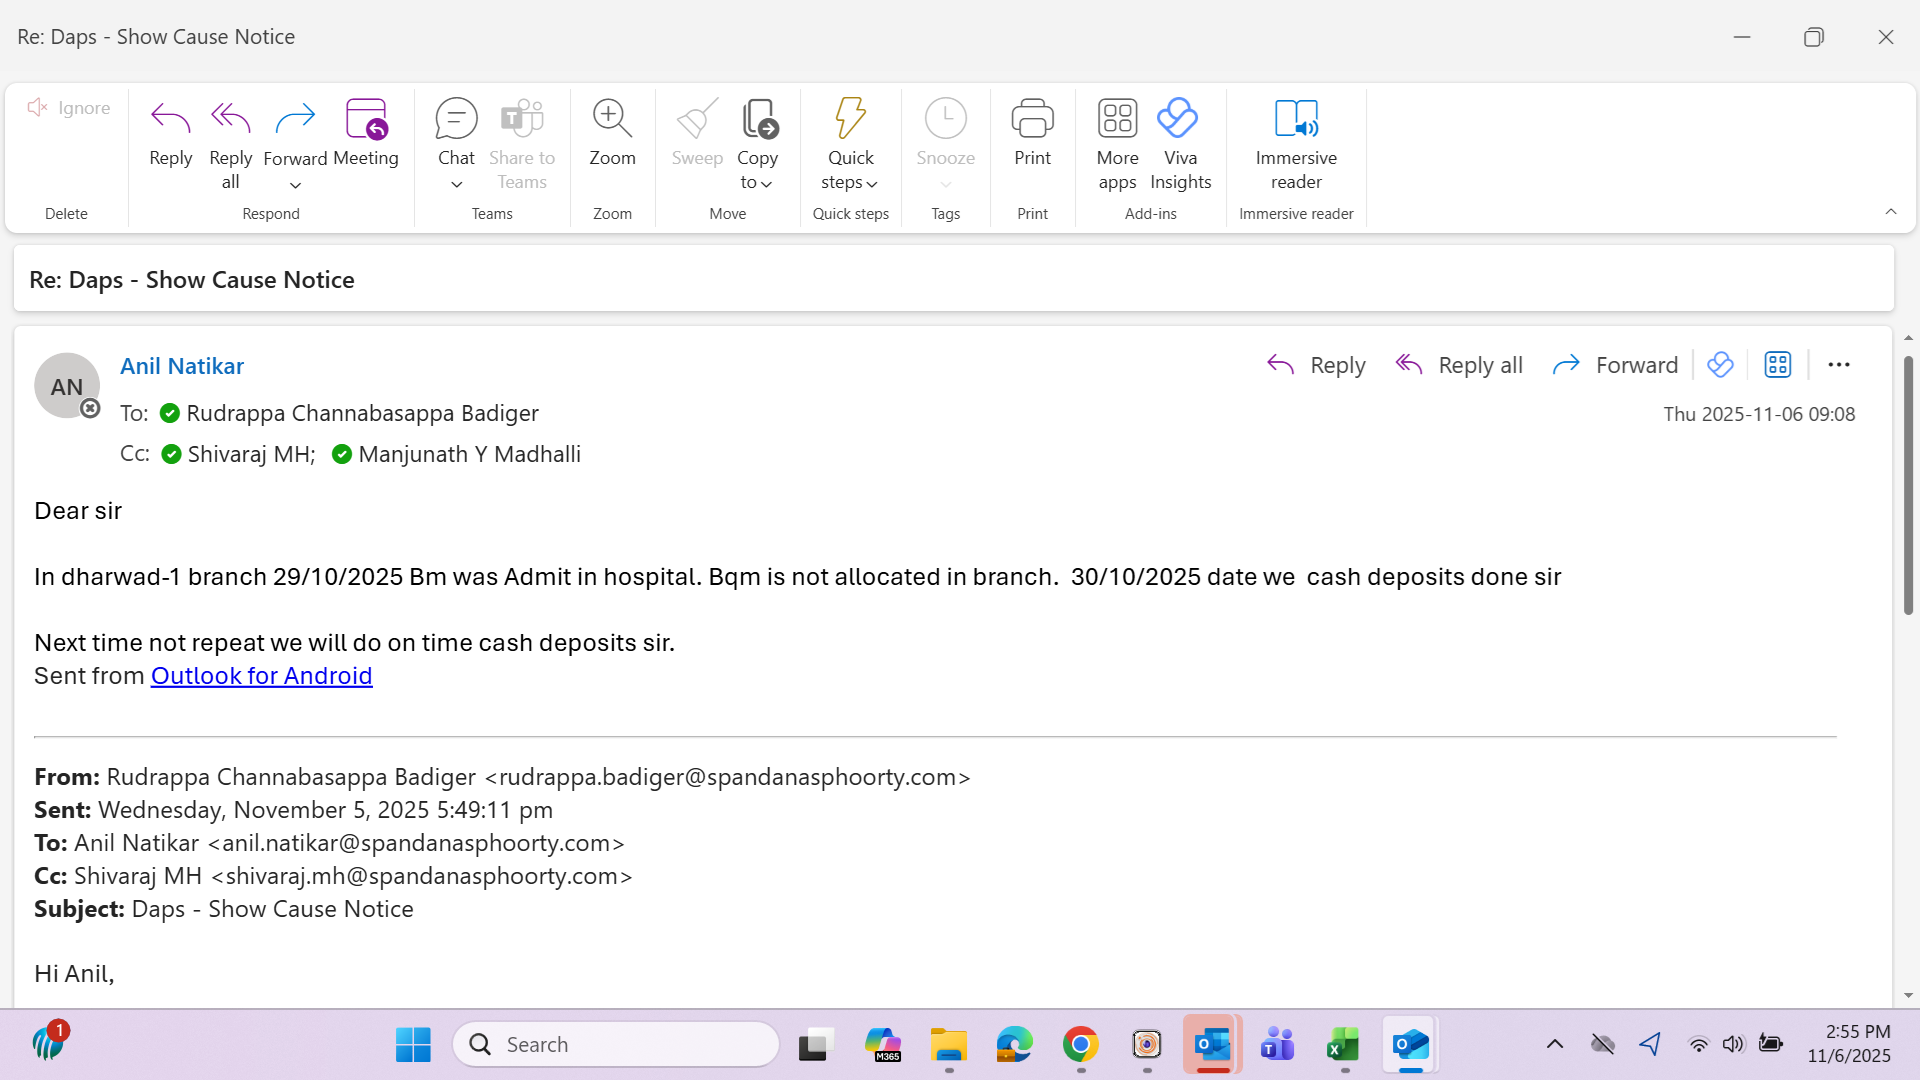This screenshot has width=1920, height=1080.
Task: Click the Viva icon in message header
Action: point(1720,365)
